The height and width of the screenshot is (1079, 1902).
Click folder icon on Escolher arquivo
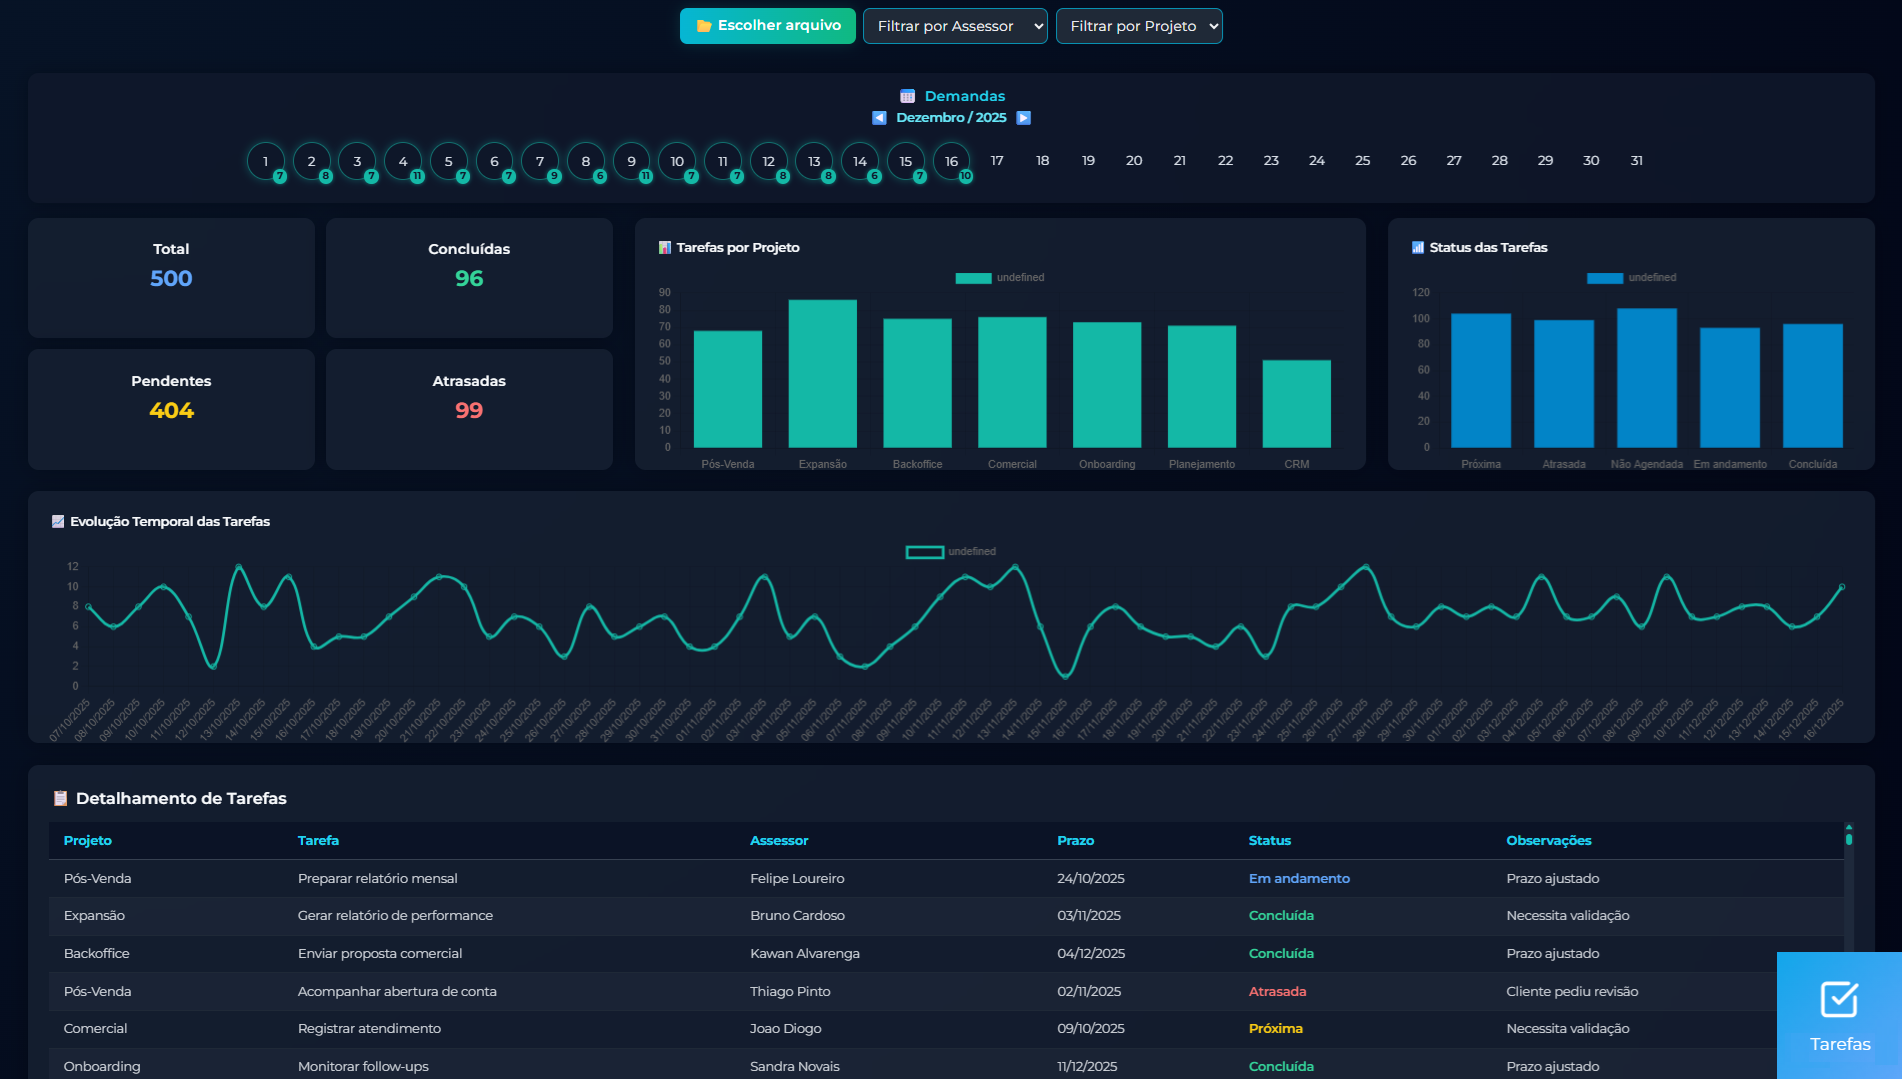(704, 26)
